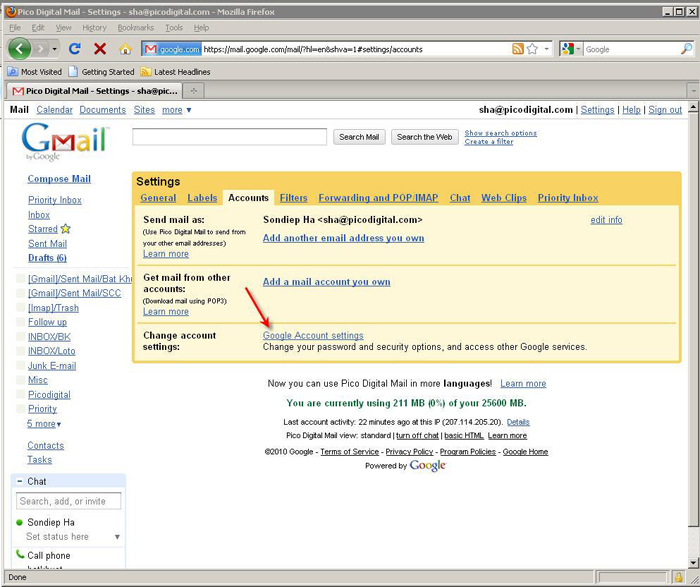
Task: Click the 'turn off chat' link
Action: [417, 435]
